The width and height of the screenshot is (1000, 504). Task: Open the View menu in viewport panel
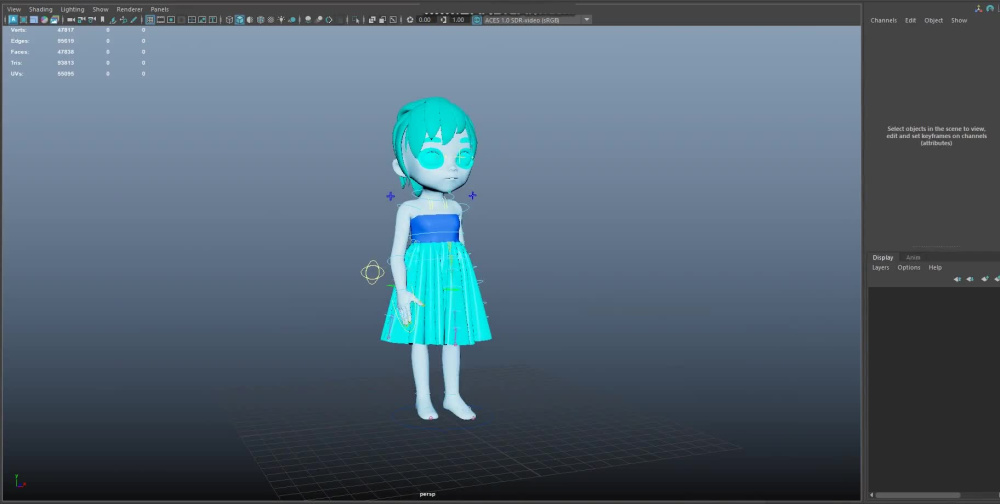coord(14,10)
